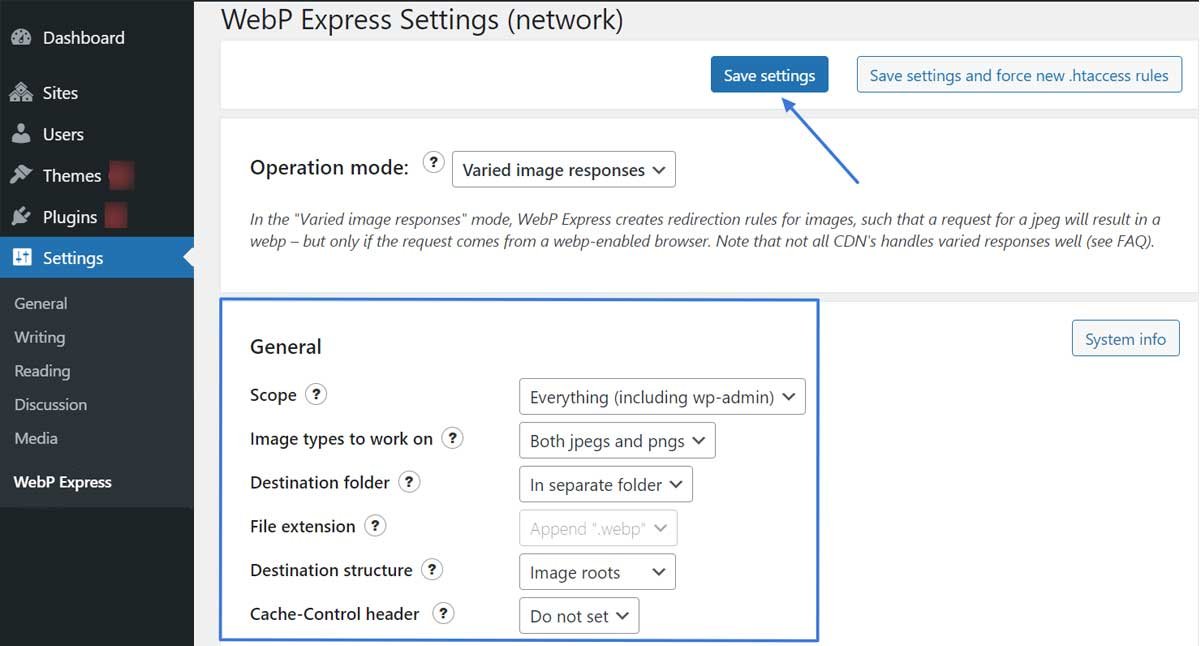Image resolution: width=1200 pixels, height=646 pixels.
Task: Click Save settings and force new .htaccess rules
Action: click(x=1019, y=74)
